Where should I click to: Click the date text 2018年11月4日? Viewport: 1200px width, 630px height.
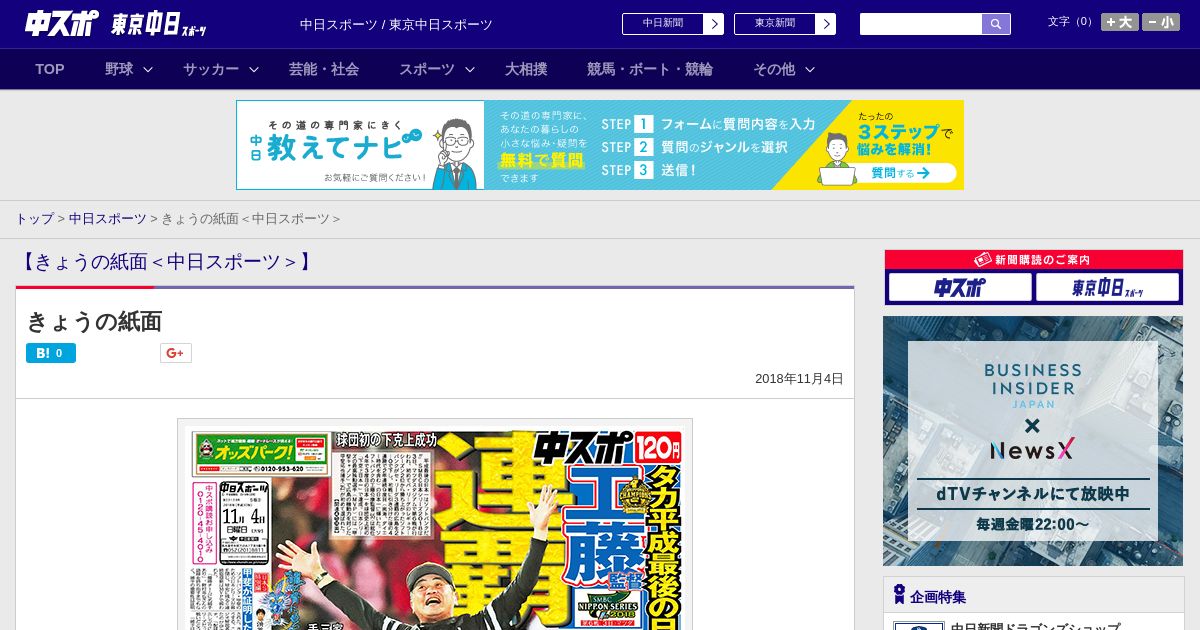799,379
